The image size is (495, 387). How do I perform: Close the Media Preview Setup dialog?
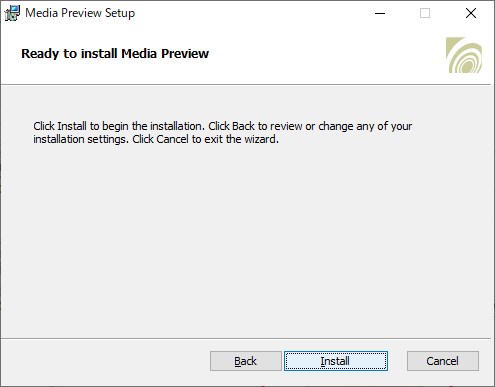(471, 13)
